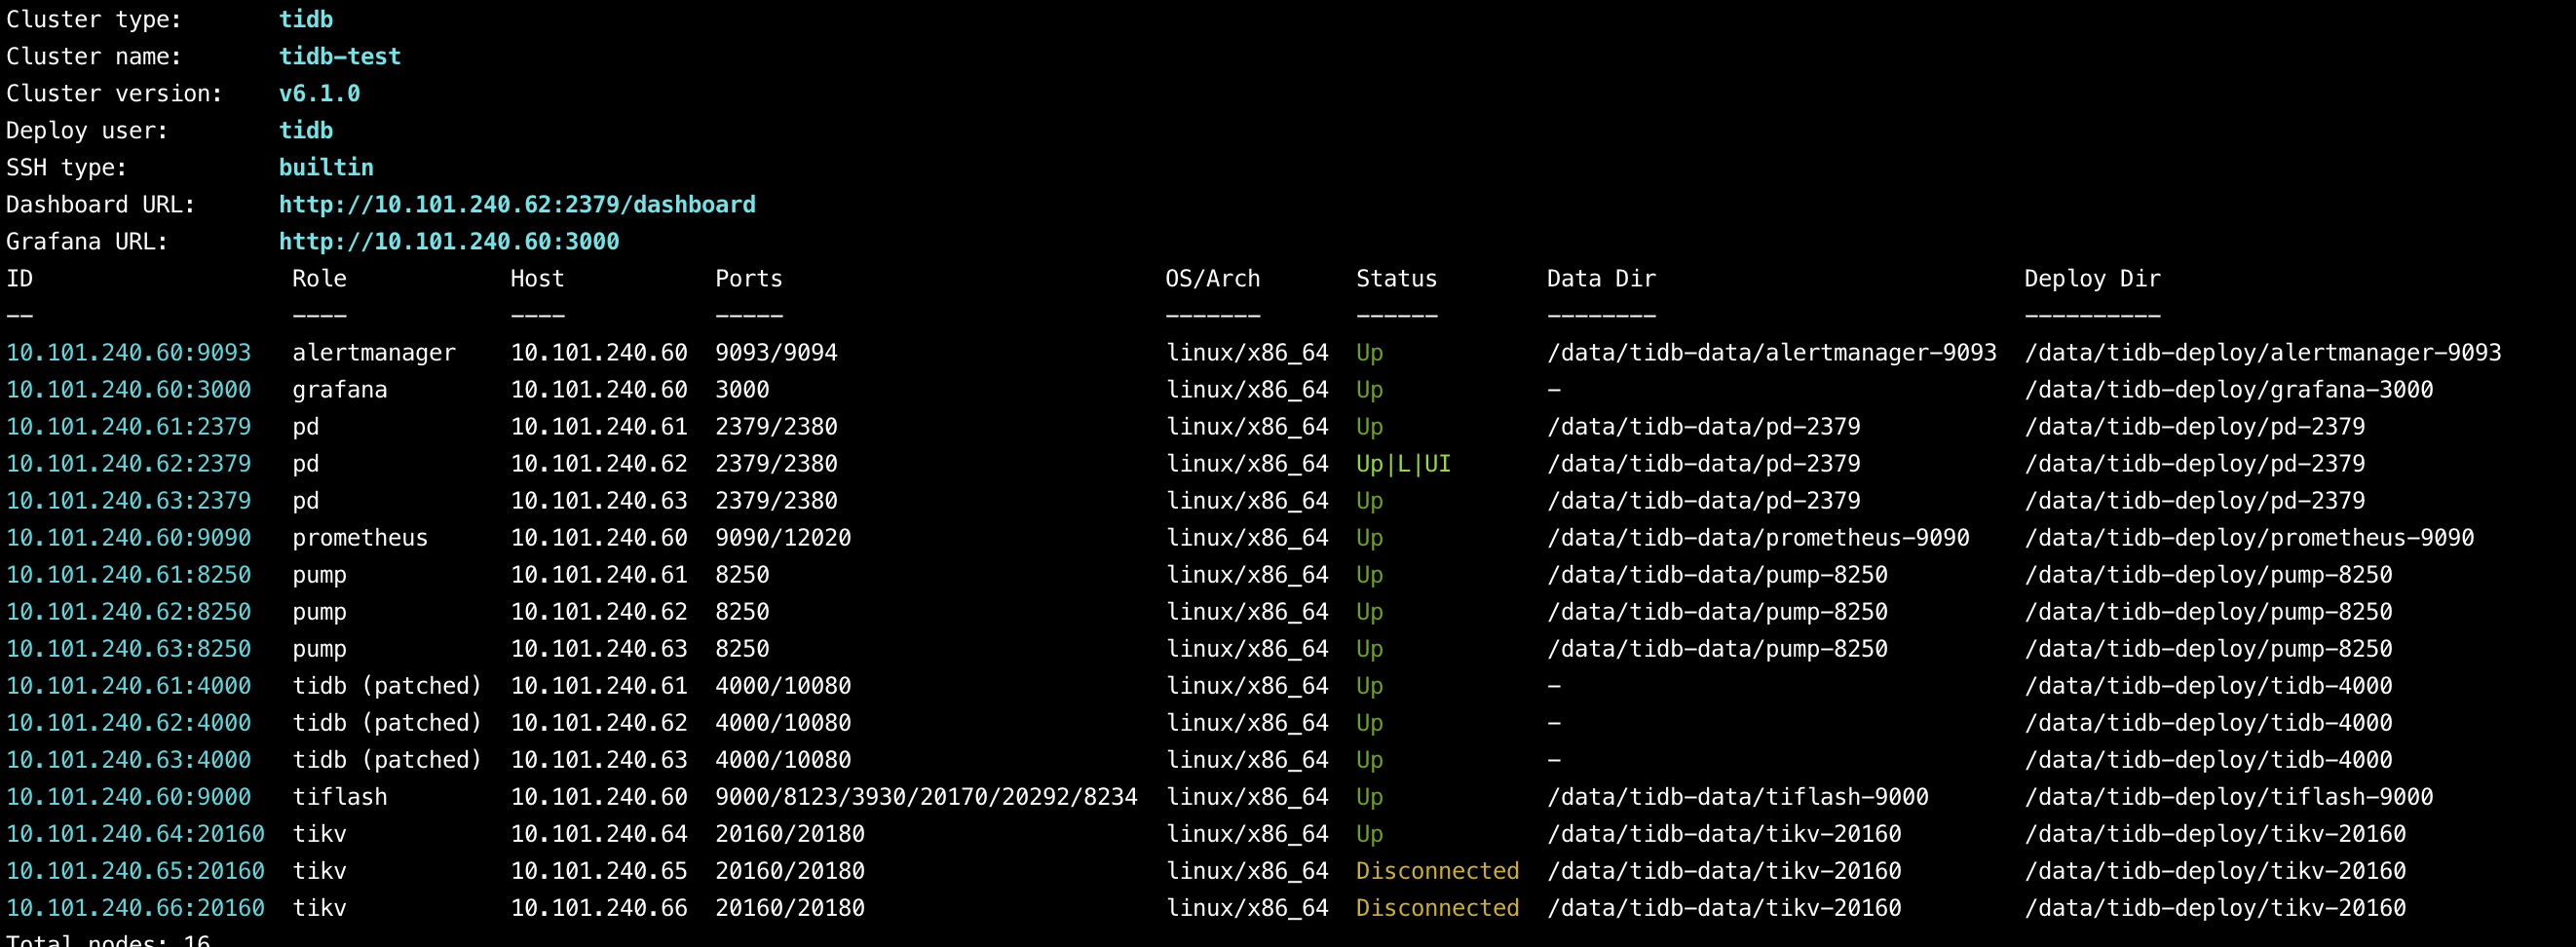Open the Grafana URL http://10.101.240.60:3000
Viewport: 2576px width, 947px height.
449,242
